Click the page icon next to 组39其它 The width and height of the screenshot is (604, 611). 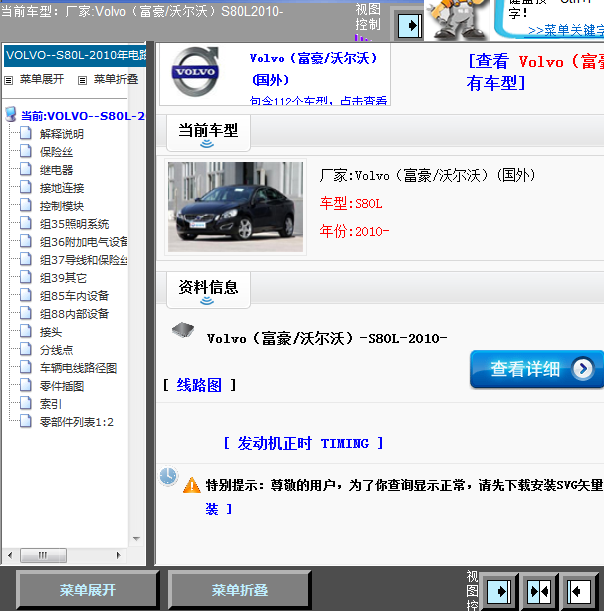point(26,277)
